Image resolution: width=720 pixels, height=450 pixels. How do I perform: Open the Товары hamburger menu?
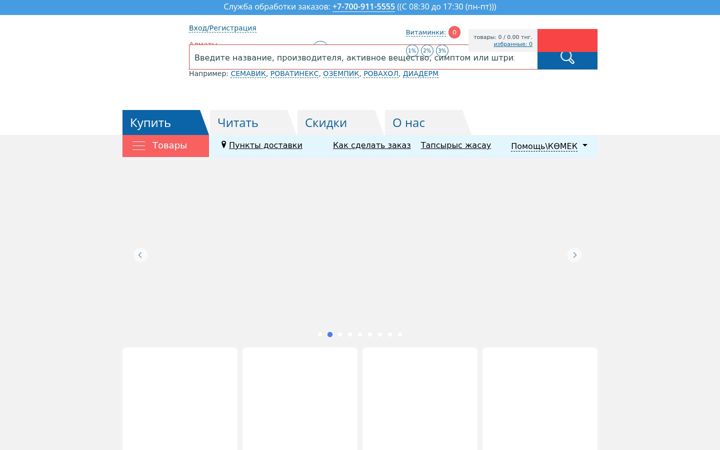pos(165,146)
